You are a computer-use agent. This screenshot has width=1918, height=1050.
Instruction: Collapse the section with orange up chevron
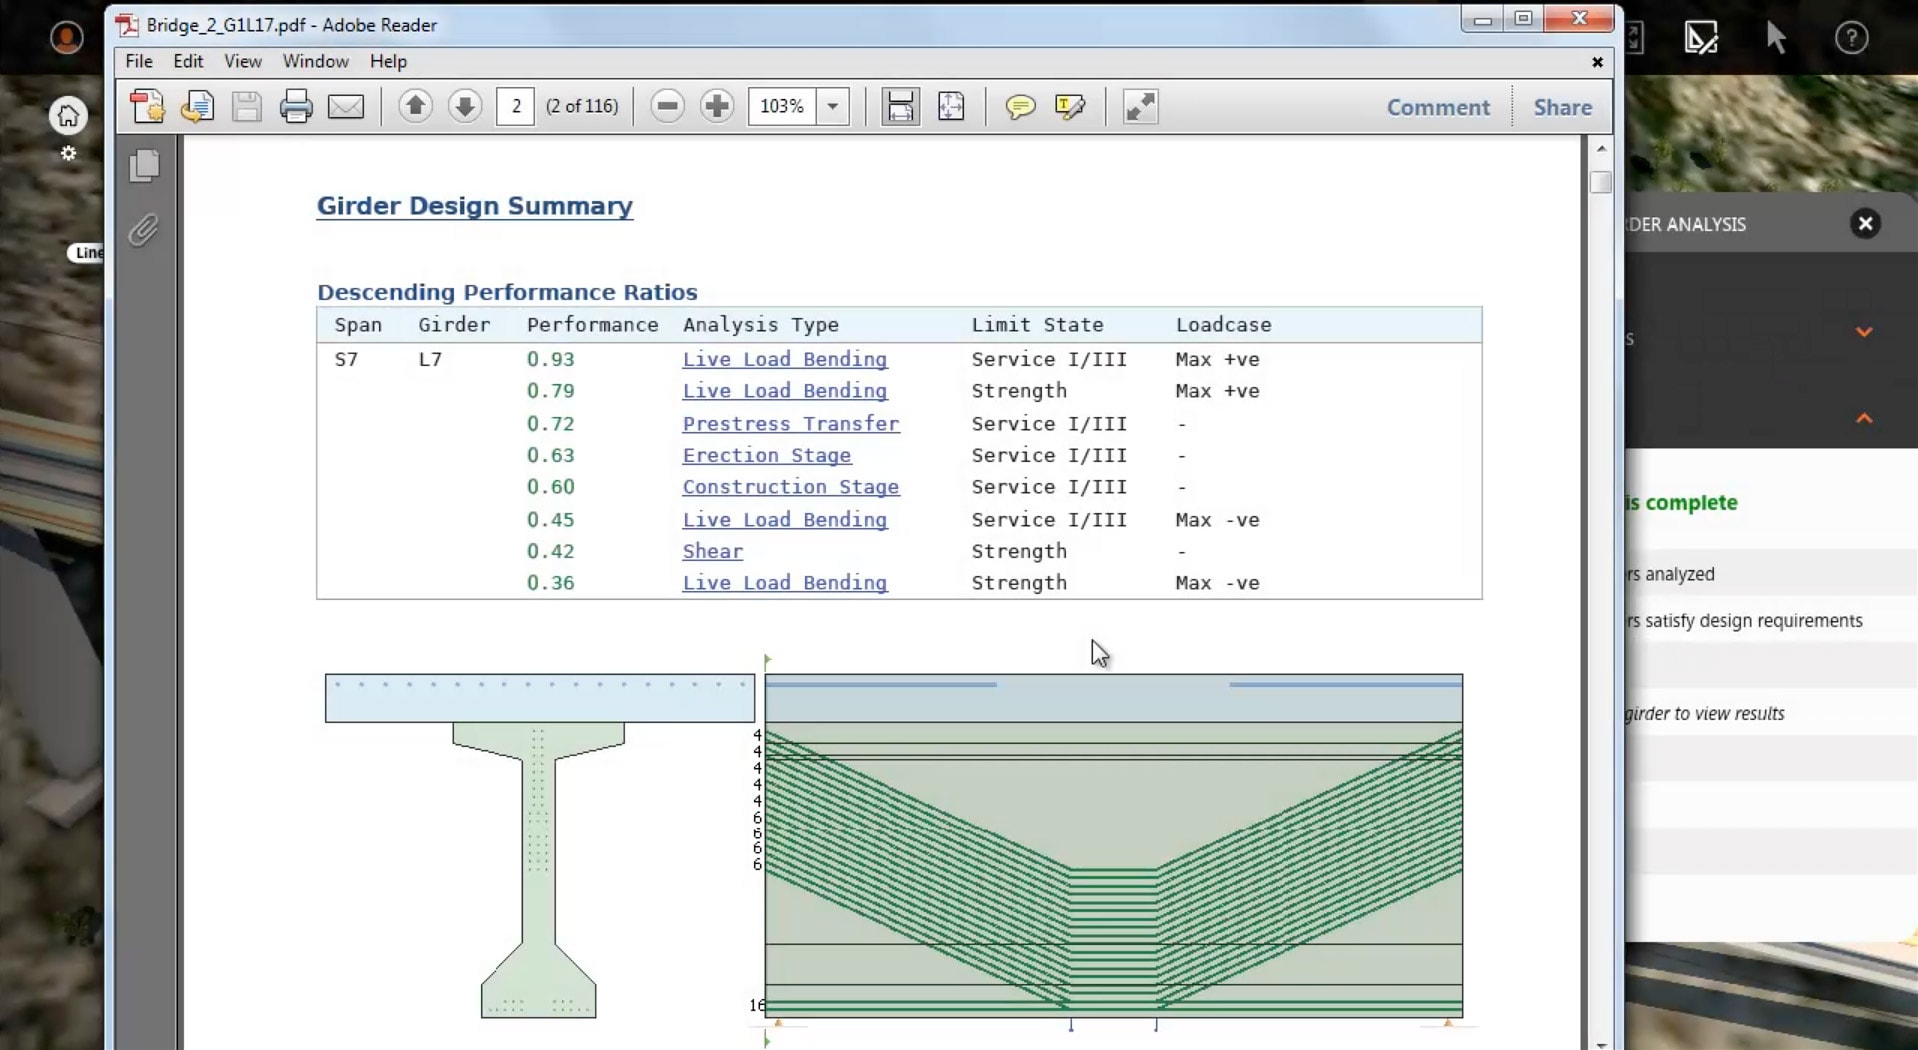pos(1863,418)
